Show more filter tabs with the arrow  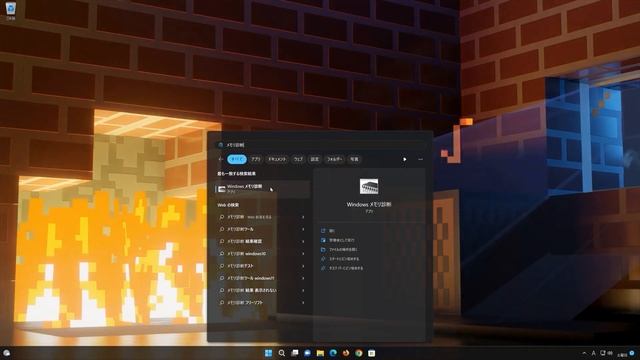pos(404,159)
